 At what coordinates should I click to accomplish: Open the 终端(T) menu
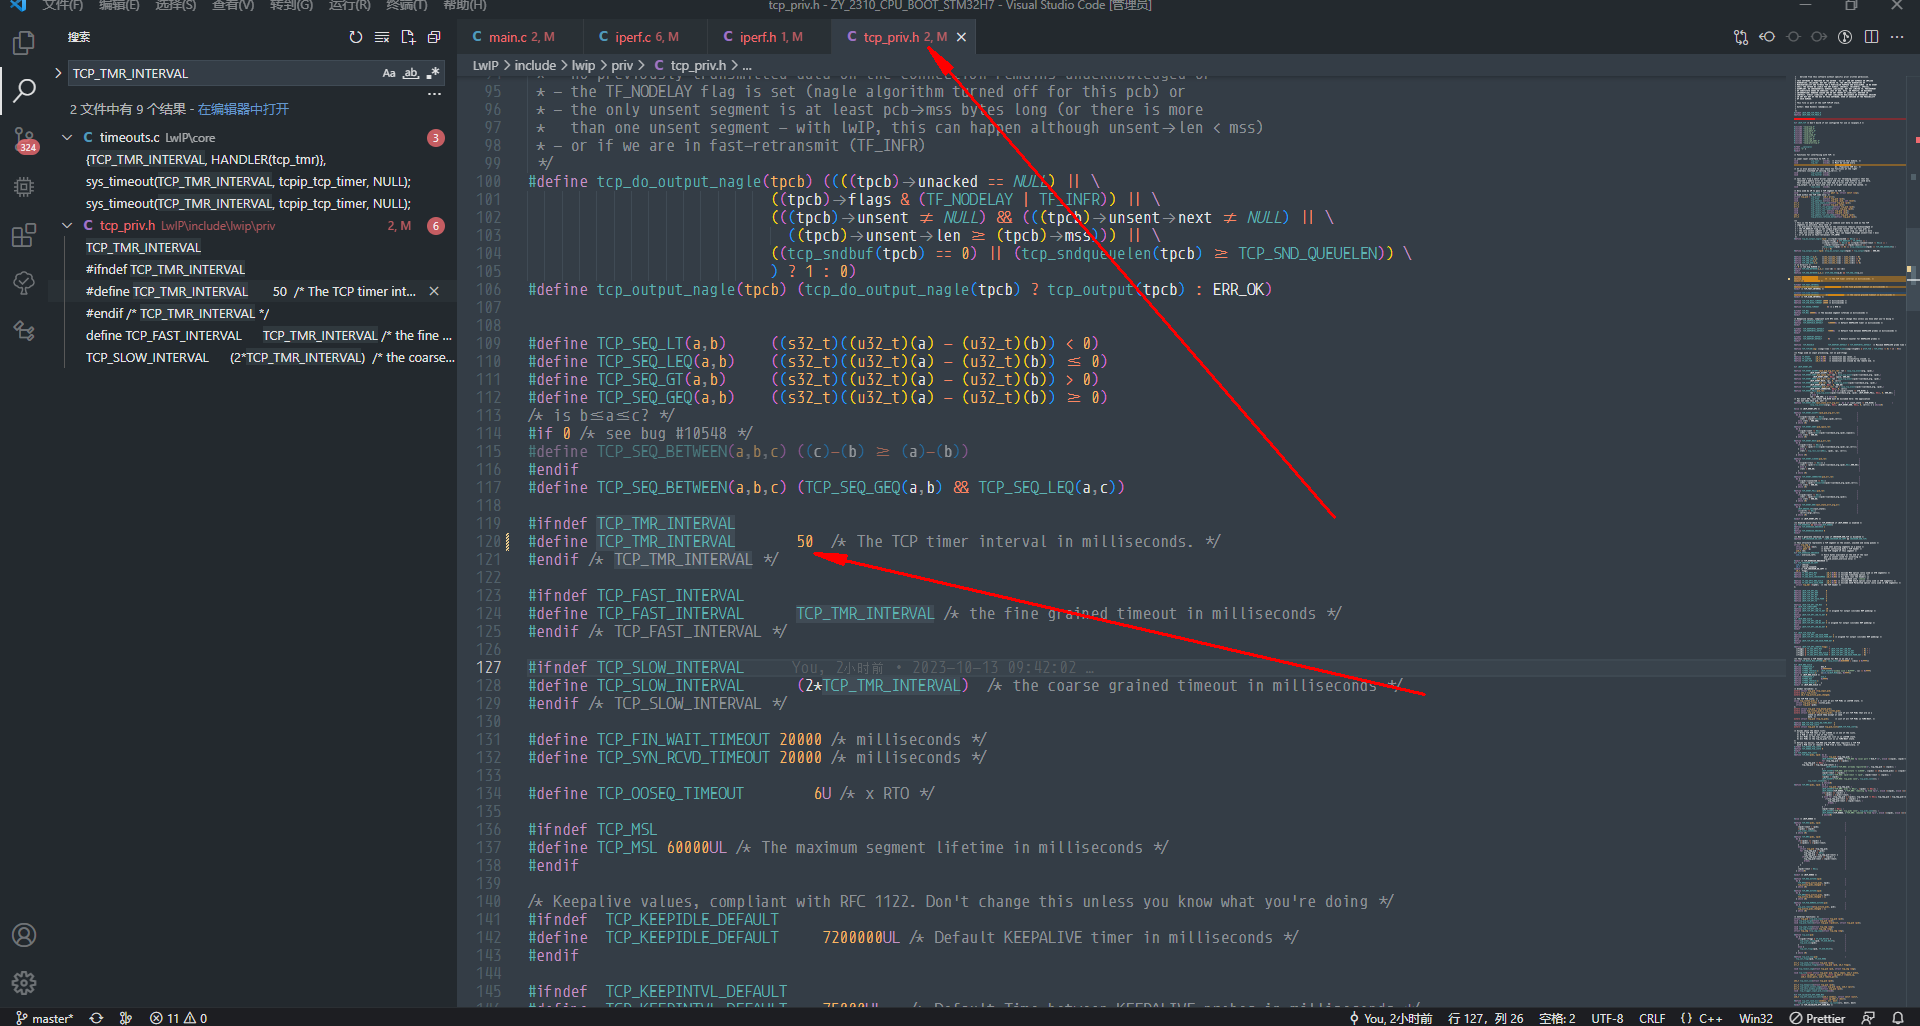click(407, 5)
